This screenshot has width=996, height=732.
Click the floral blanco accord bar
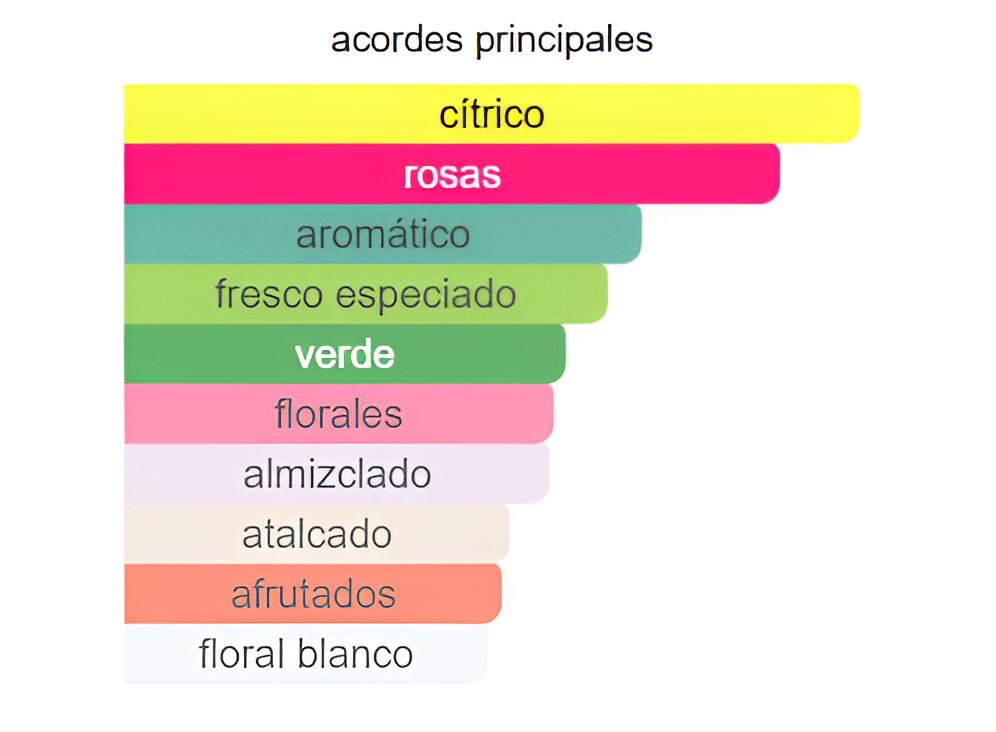[x=306, y=653]
